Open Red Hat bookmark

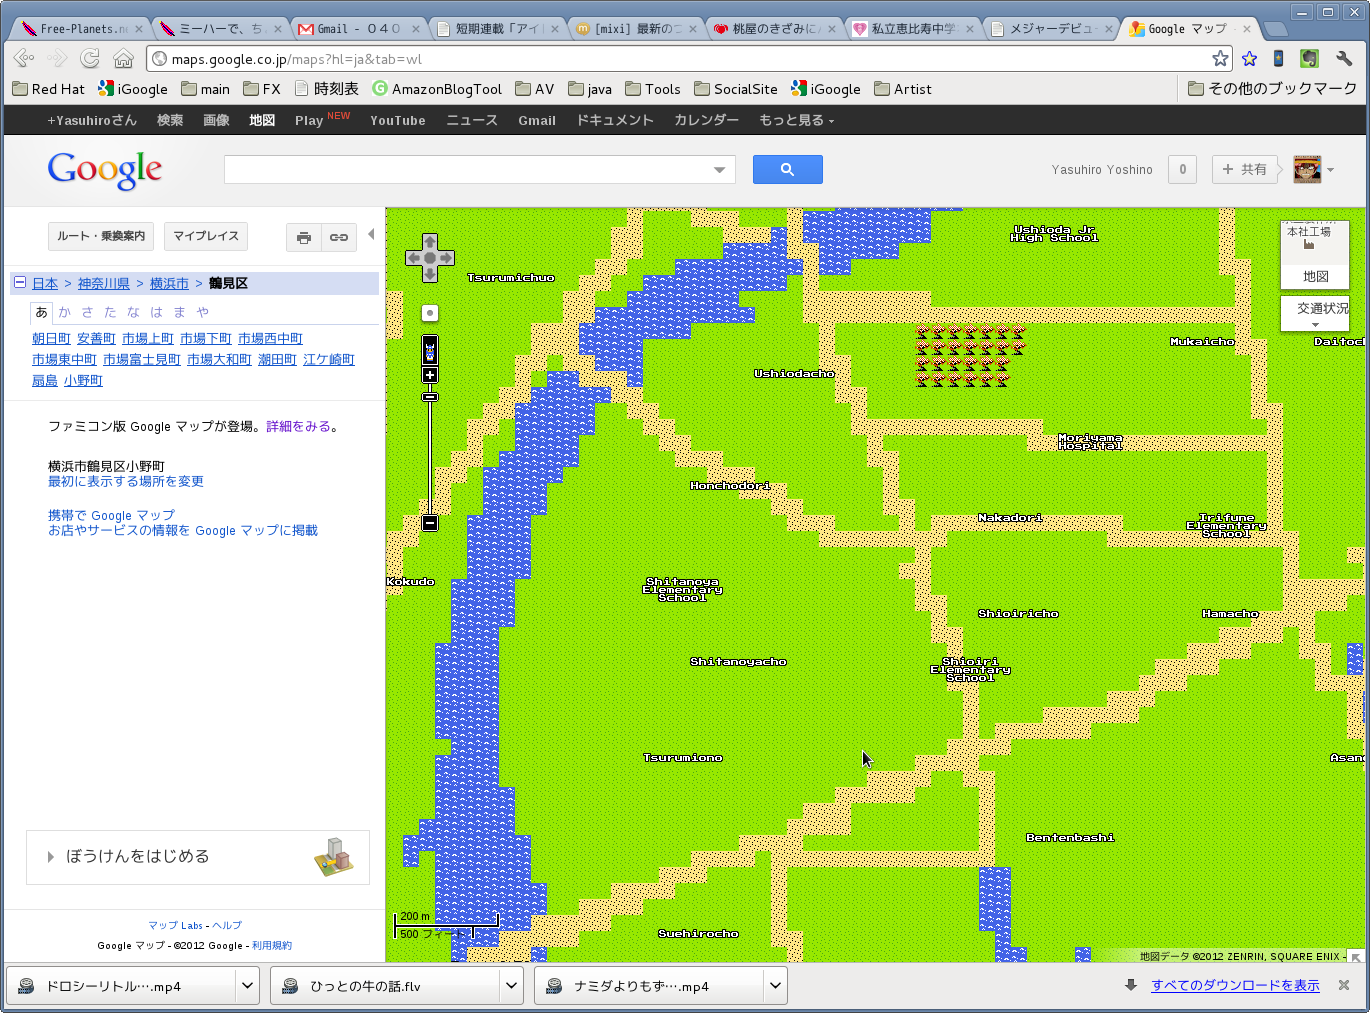tap(49, 89)
